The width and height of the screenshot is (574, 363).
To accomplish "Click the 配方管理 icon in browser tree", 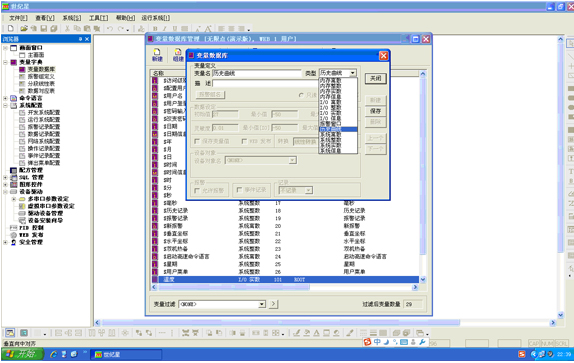I will (x=14, y=170).
